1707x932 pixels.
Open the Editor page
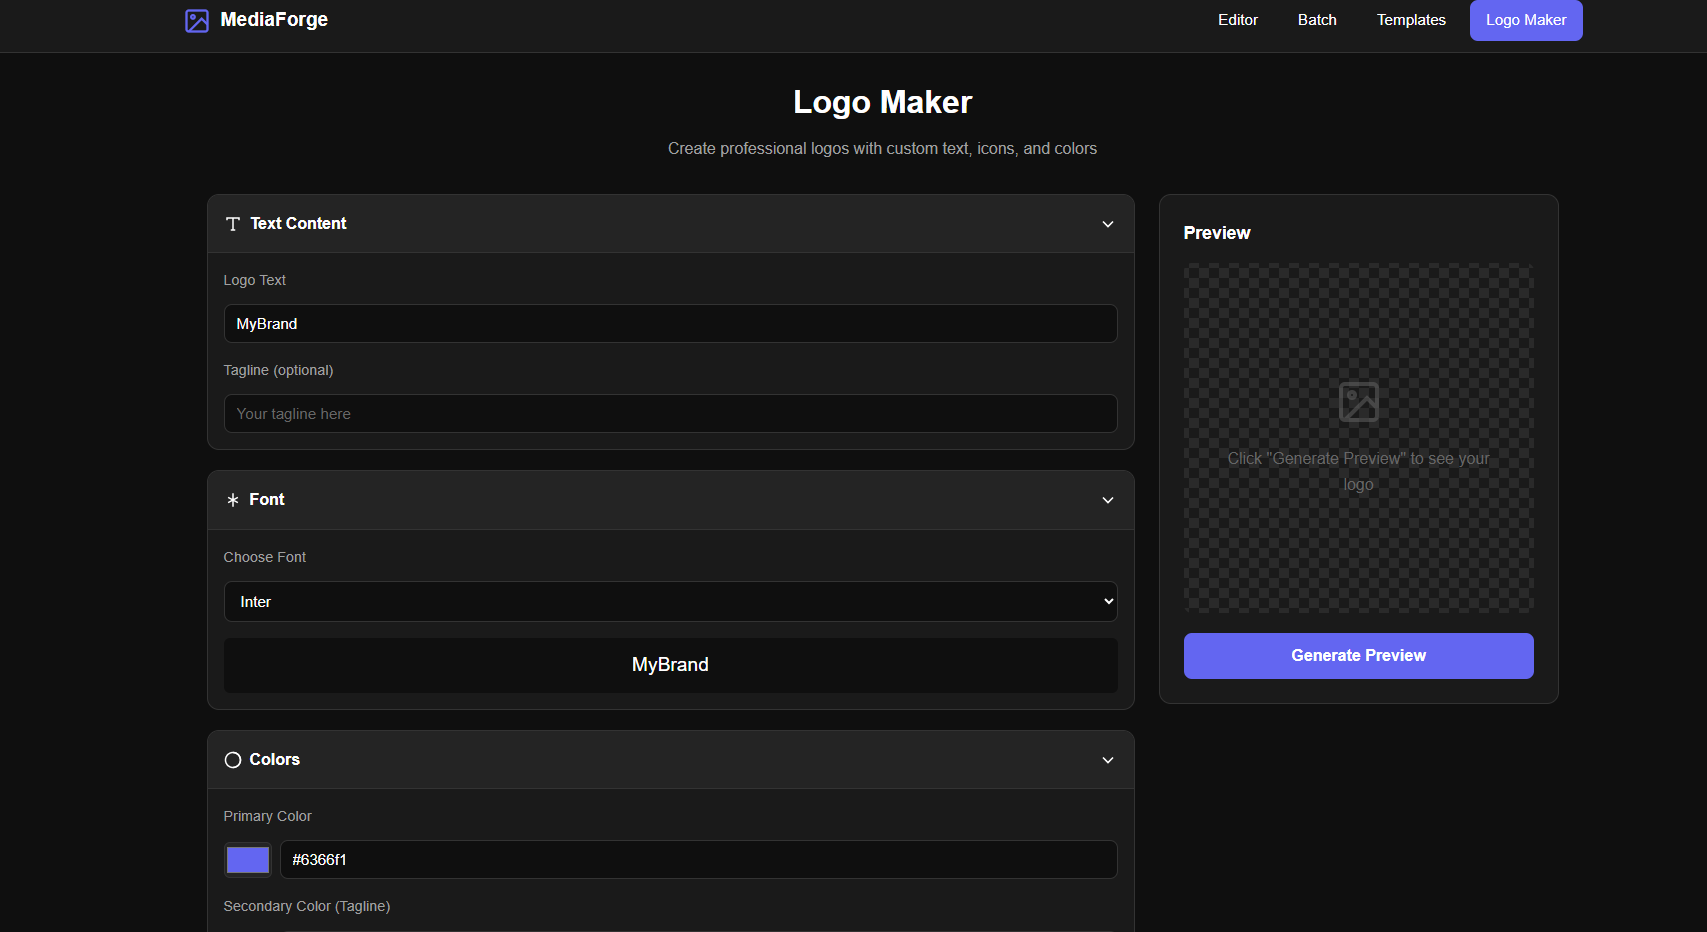point(1237,20)
